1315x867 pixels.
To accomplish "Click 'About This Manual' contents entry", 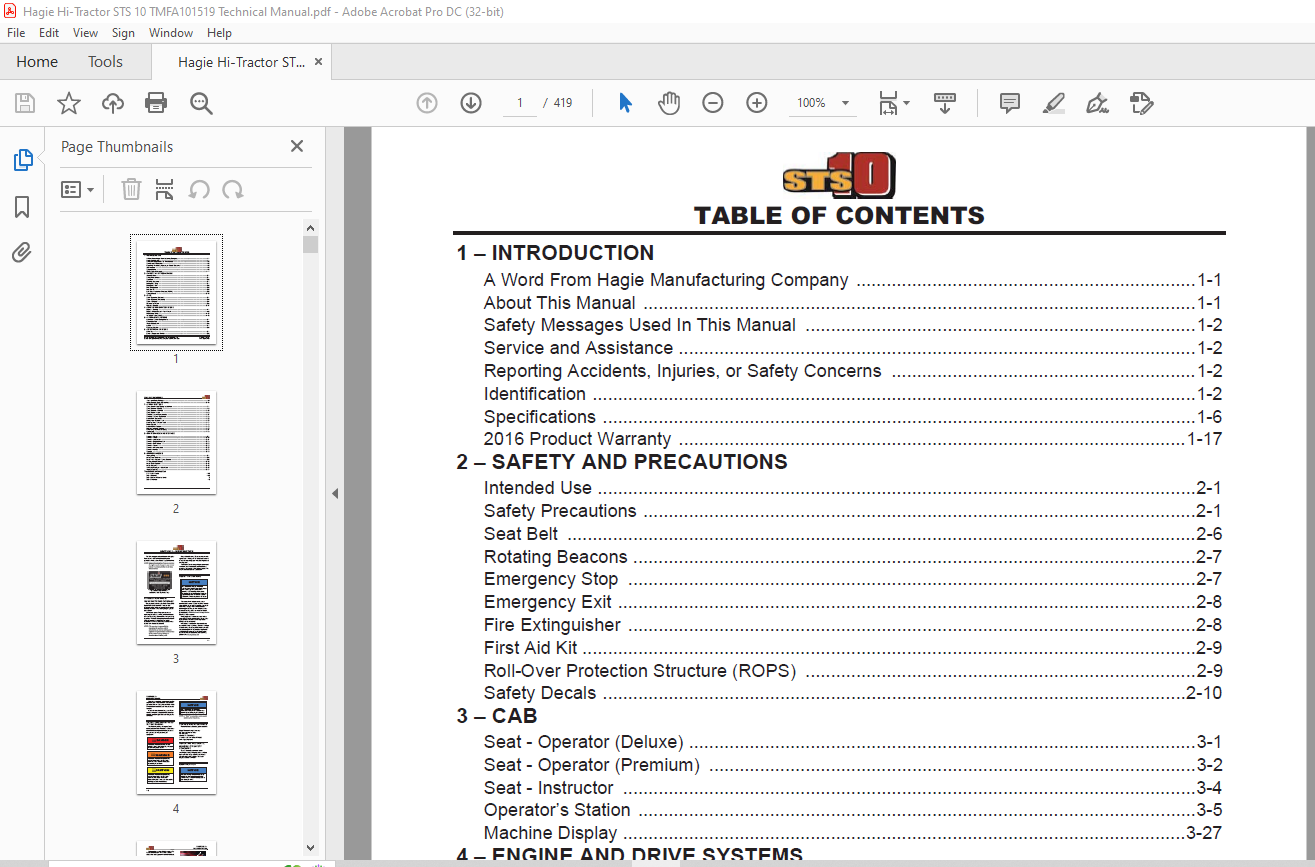I will point(559,303).
